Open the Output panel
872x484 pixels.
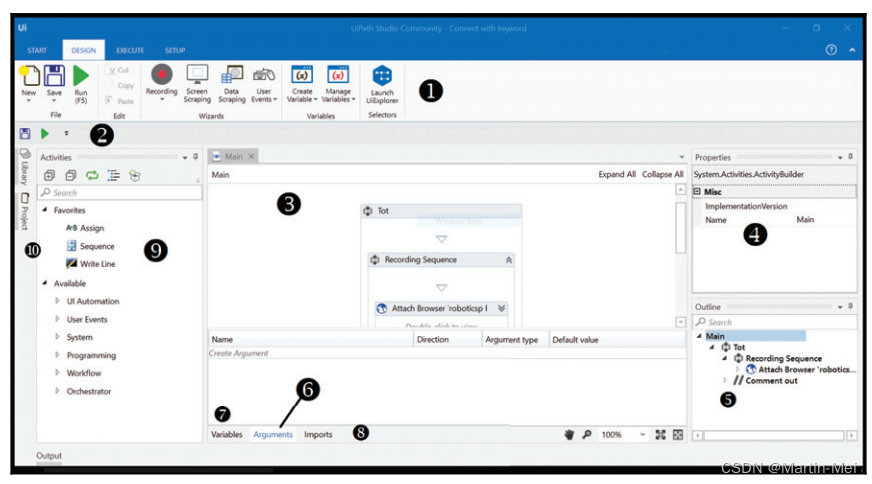pyautogui.click(x=49, y=456)
